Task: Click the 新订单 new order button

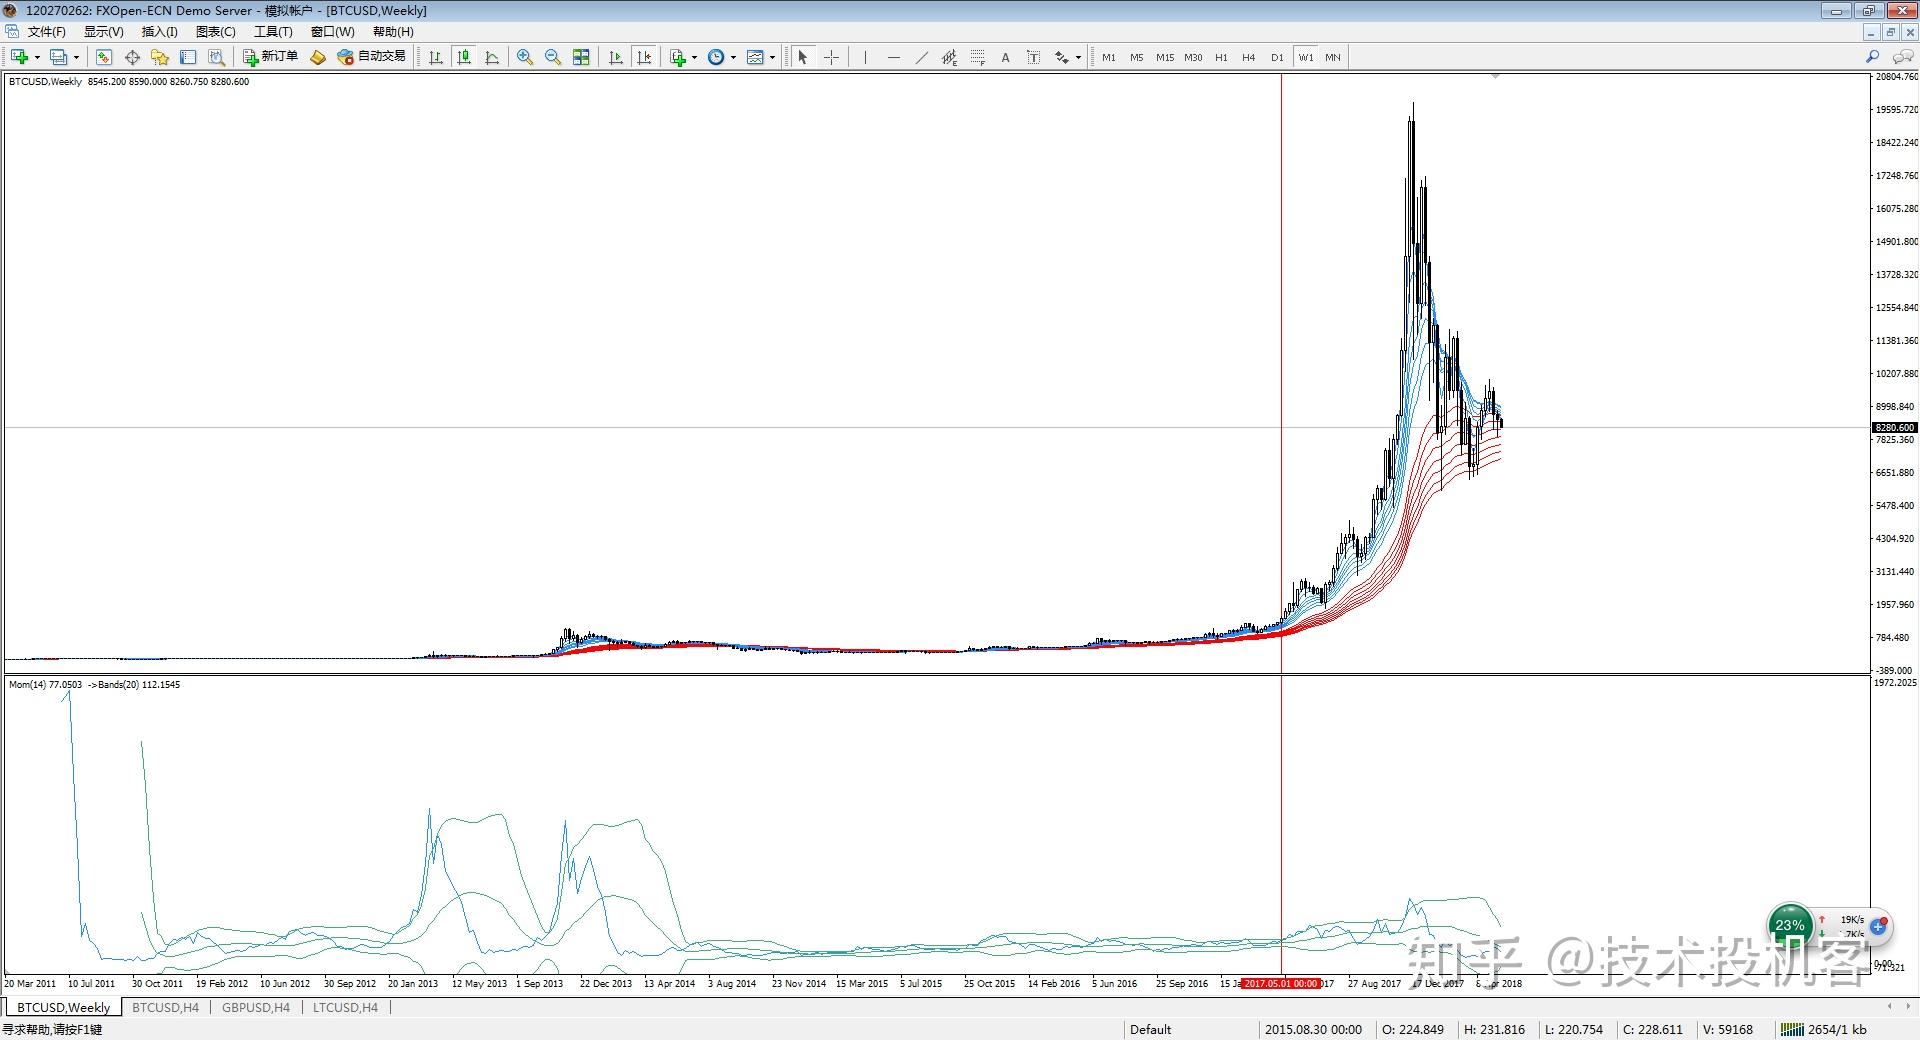Action: 270,57
